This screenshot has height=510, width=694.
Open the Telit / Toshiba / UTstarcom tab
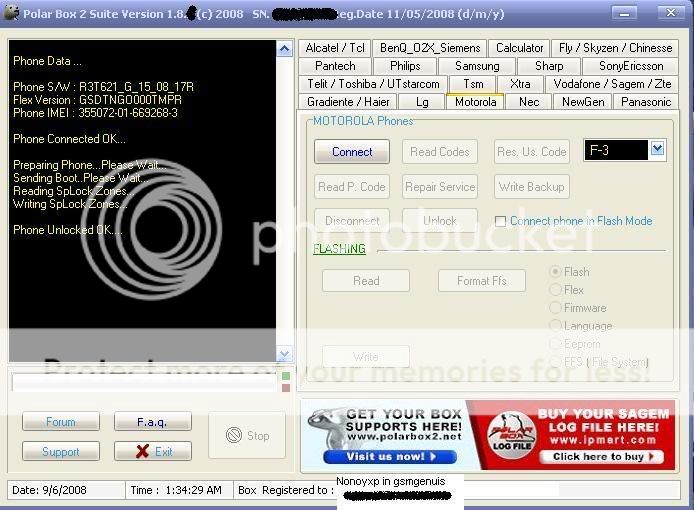pos(373,84)
